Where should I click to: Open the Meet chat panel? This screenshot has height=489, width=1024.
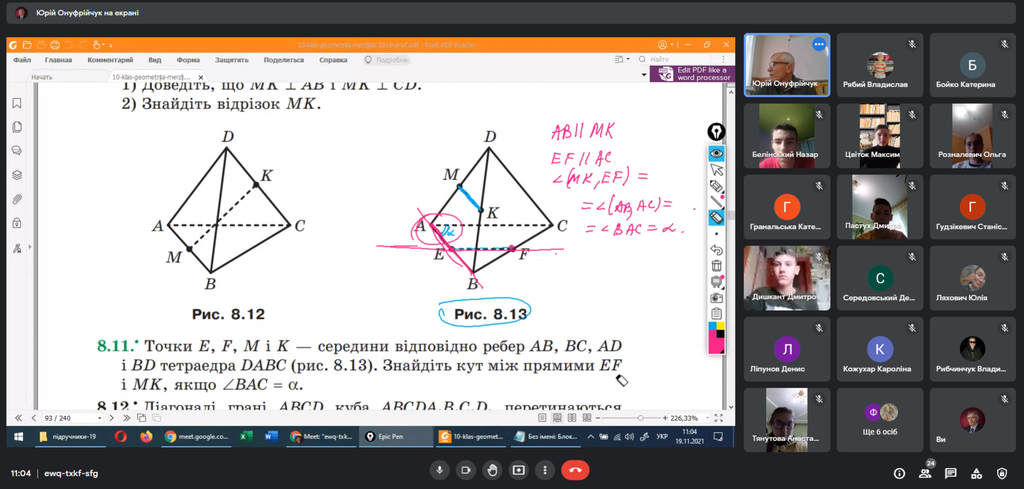point(951,473)
